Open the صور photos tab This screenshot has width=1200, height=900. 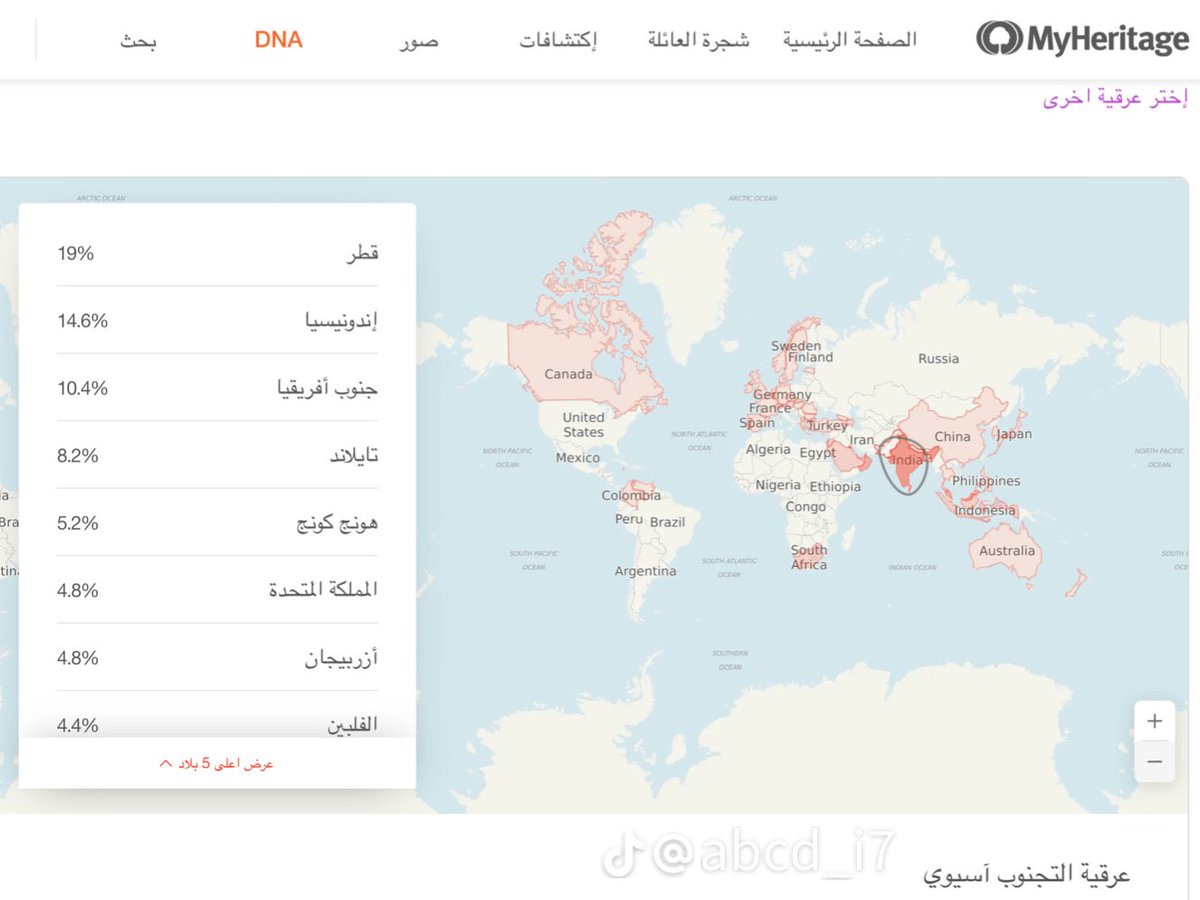419,41
